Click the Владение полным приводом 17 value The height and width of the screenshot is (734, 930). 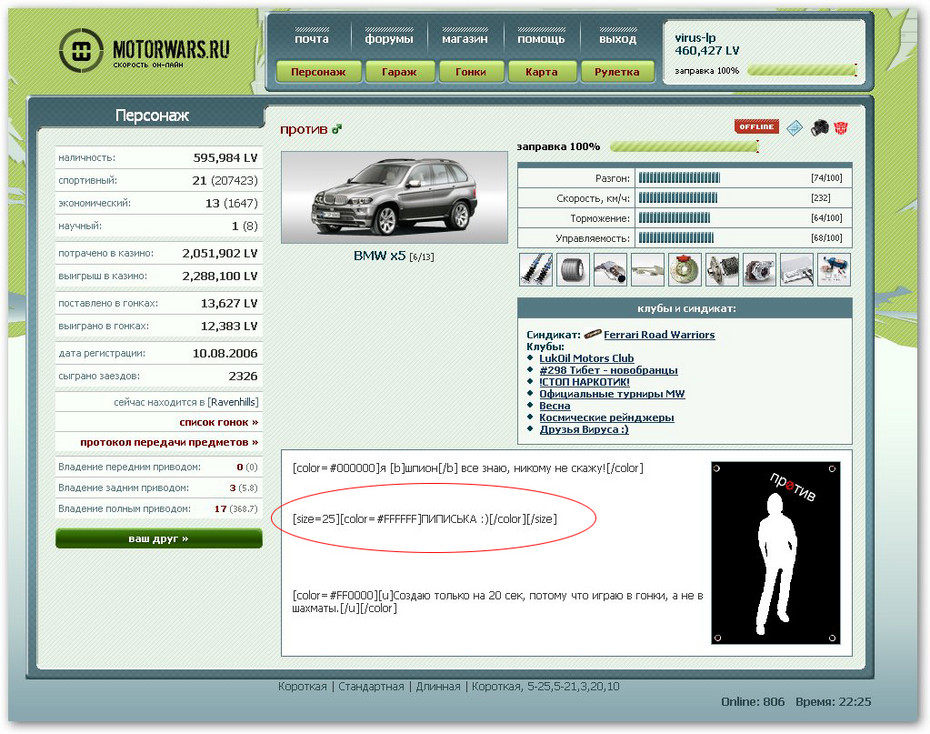(x=221, y=509)
